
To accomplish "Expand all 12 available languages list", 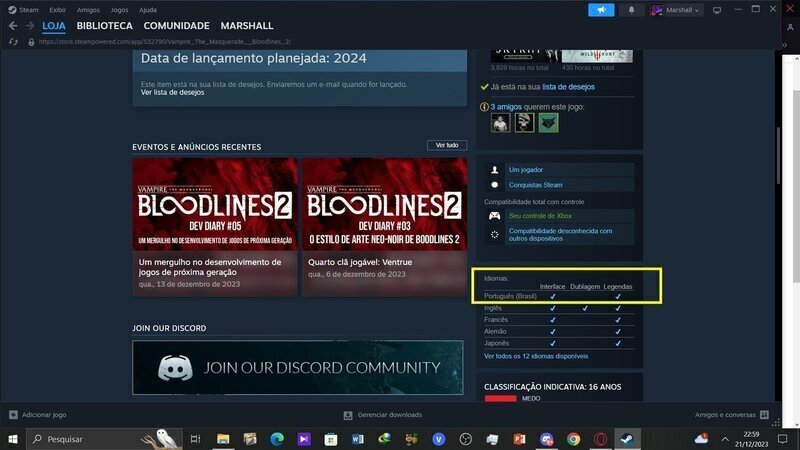I will coord(536,356).
